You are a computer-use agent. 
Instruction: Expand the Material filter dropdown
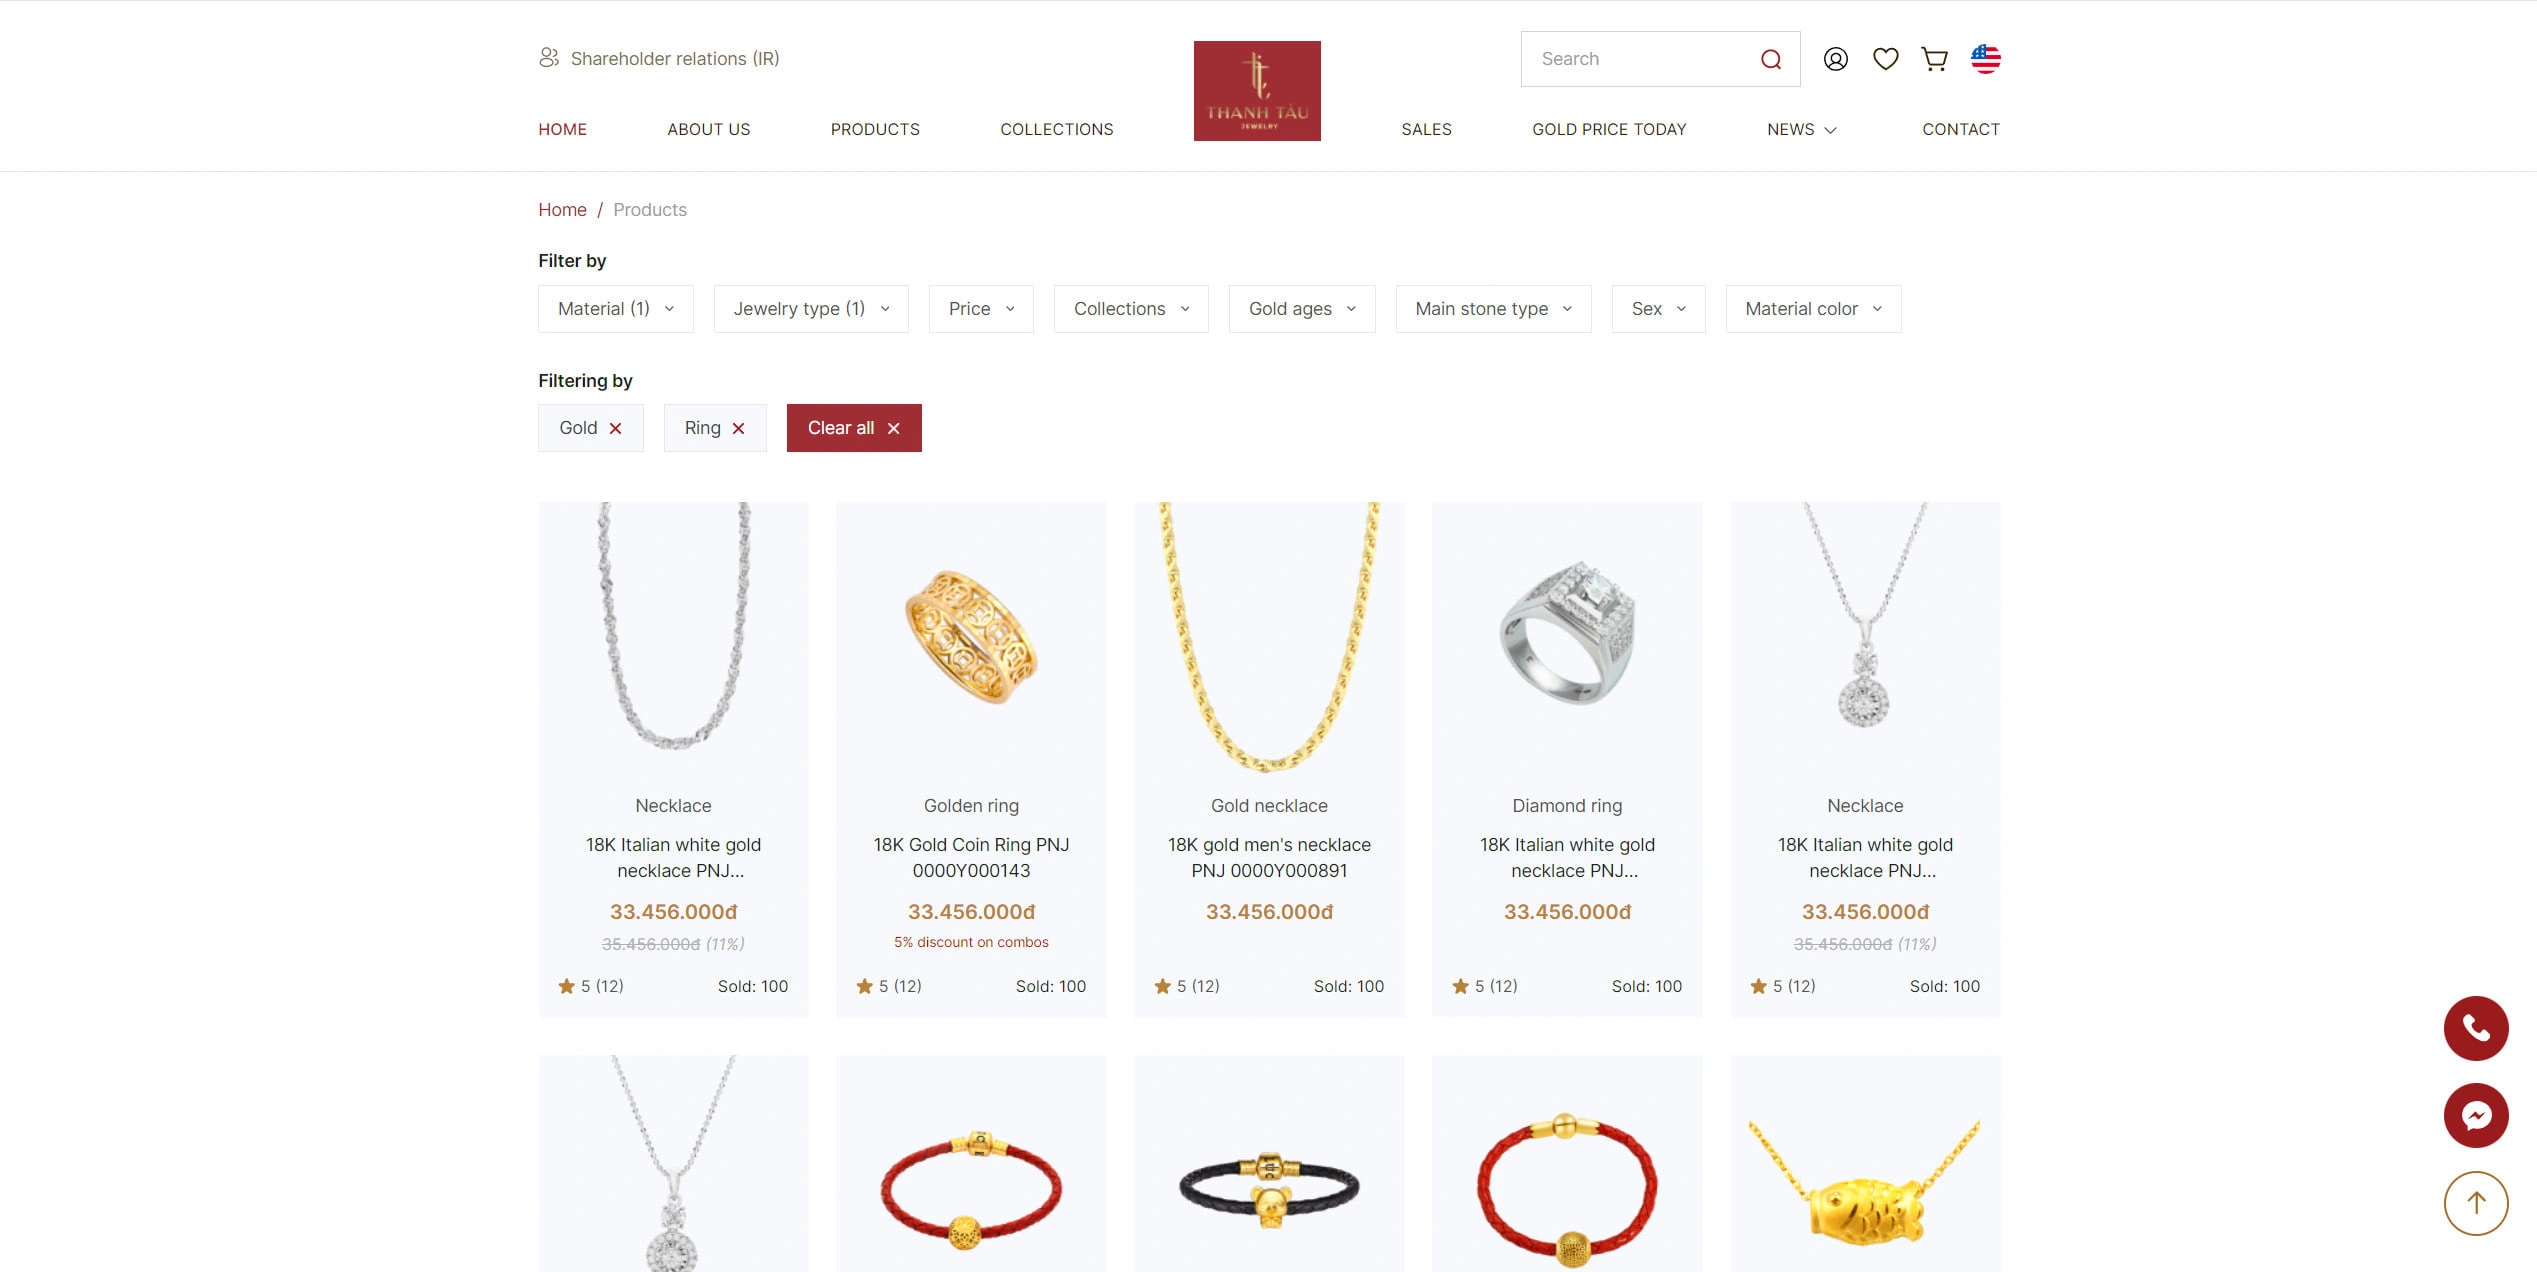tap(615, 309)
